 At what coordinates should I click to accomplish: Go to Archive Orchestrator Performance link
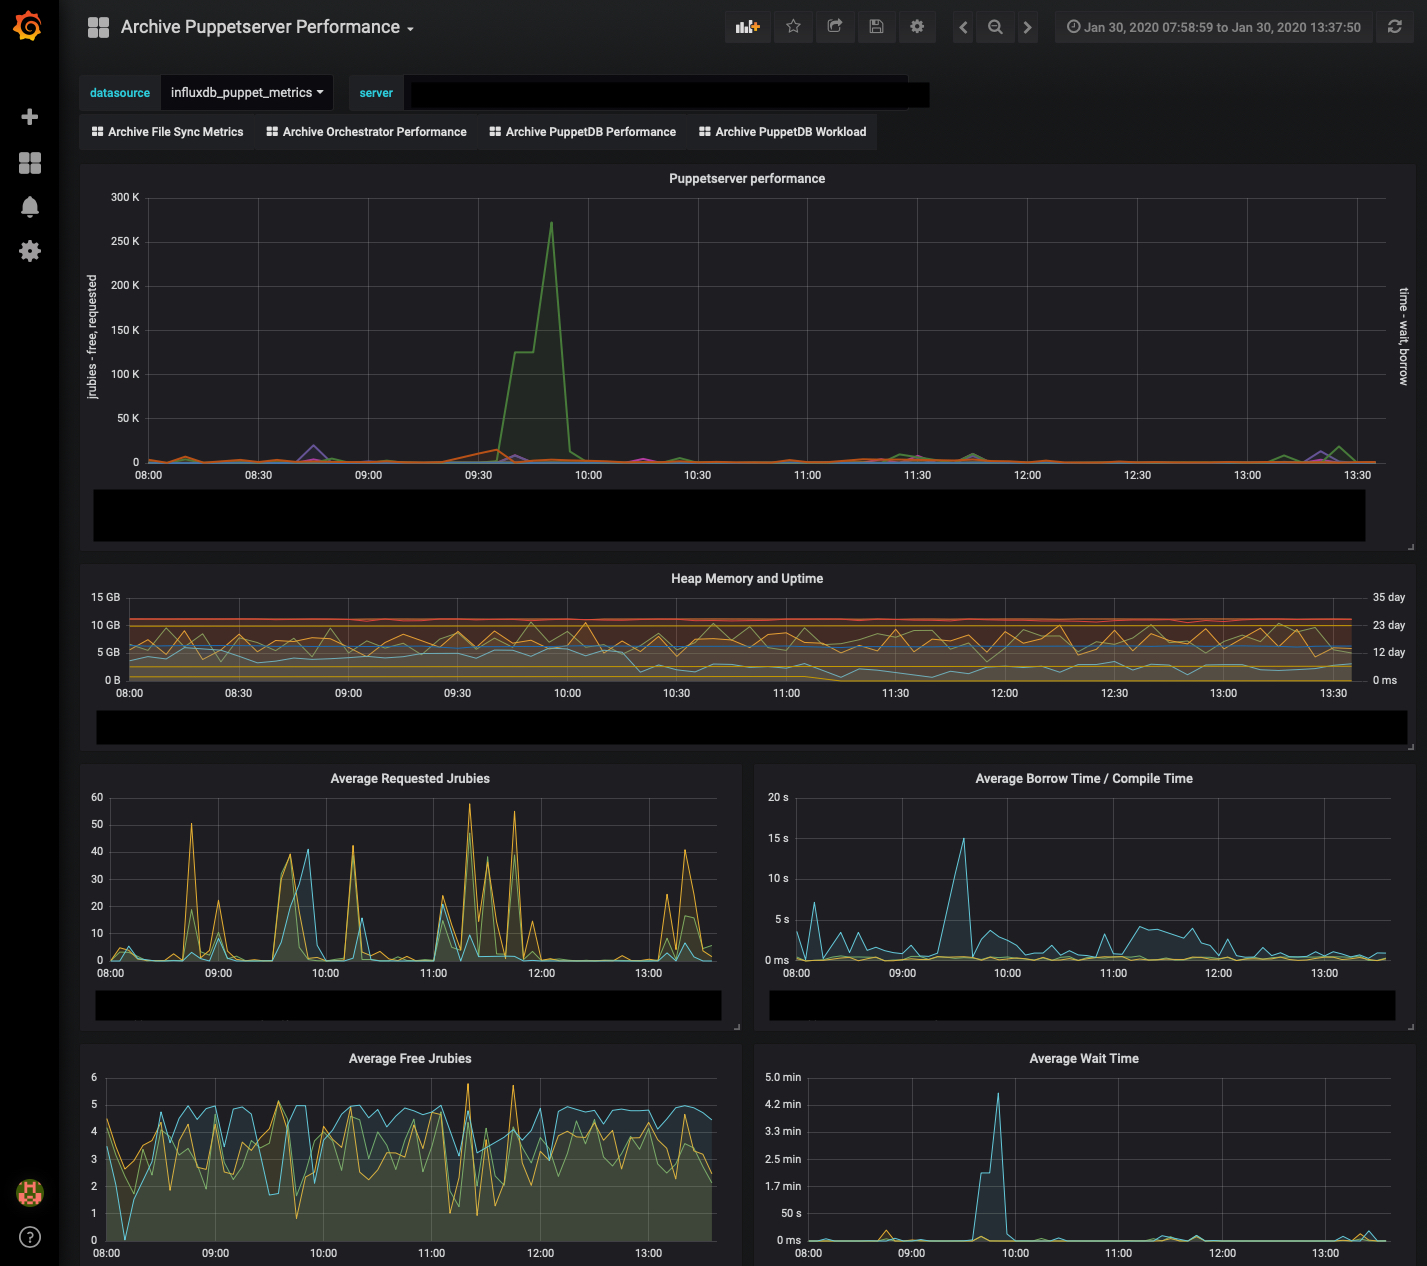(366, 132)
